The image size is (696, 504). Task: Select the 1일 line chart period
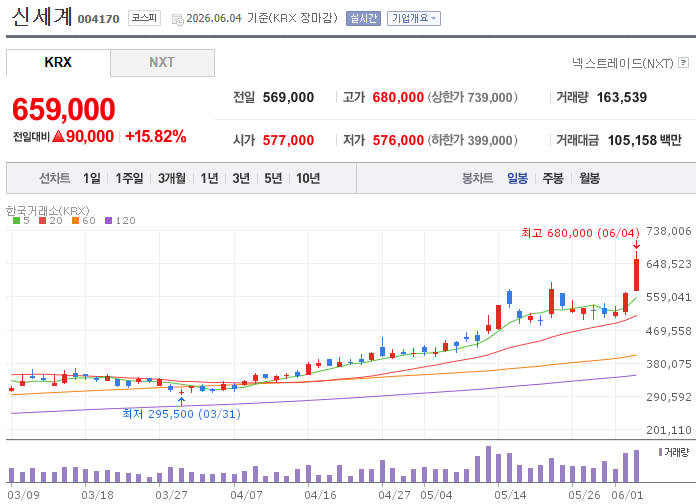pyautogui.click(x=92, y=178)
